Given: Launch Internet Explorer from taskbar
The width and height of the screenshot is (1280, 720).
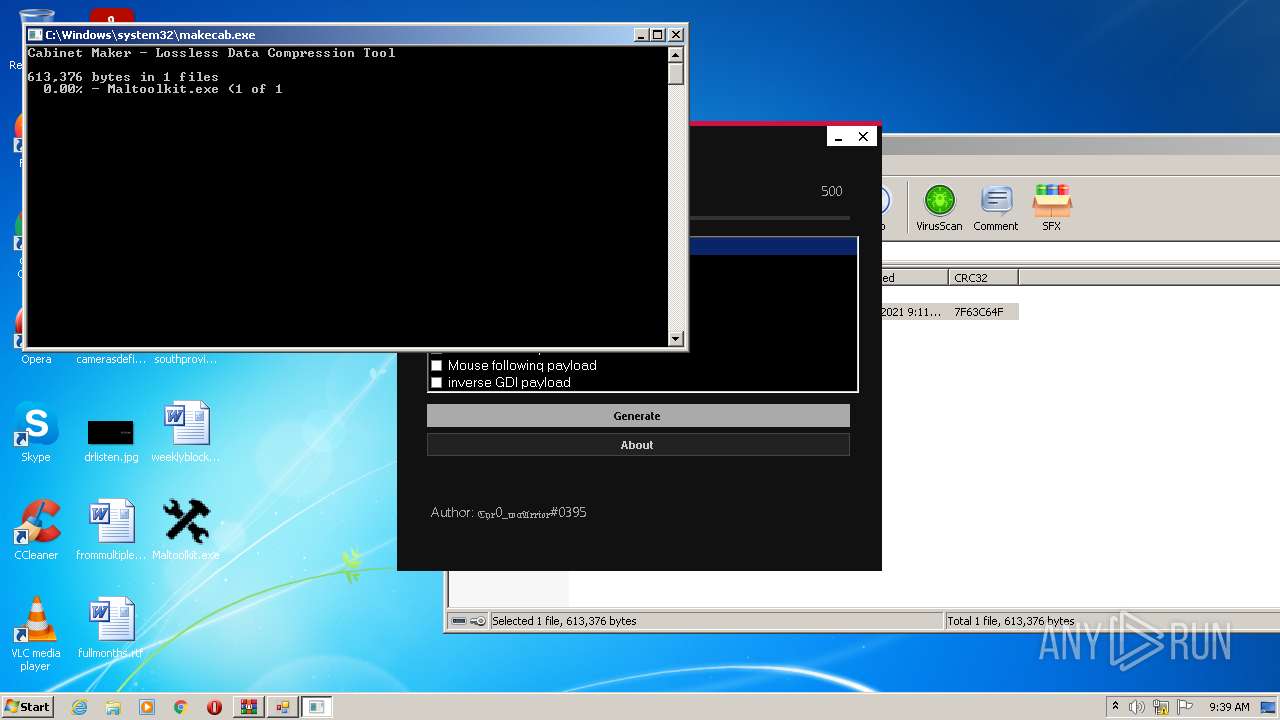Looking at the screenshot, I should [80, 707].
